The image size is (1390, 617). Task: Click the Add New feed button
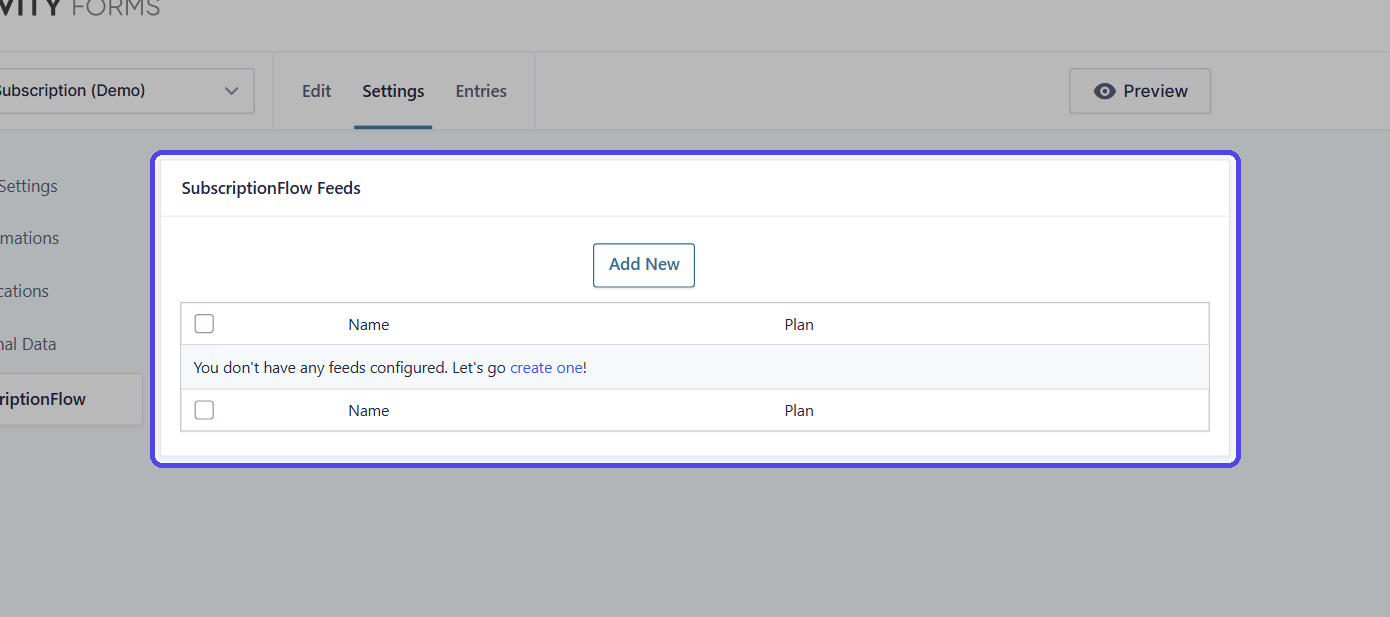coord(644,265)
